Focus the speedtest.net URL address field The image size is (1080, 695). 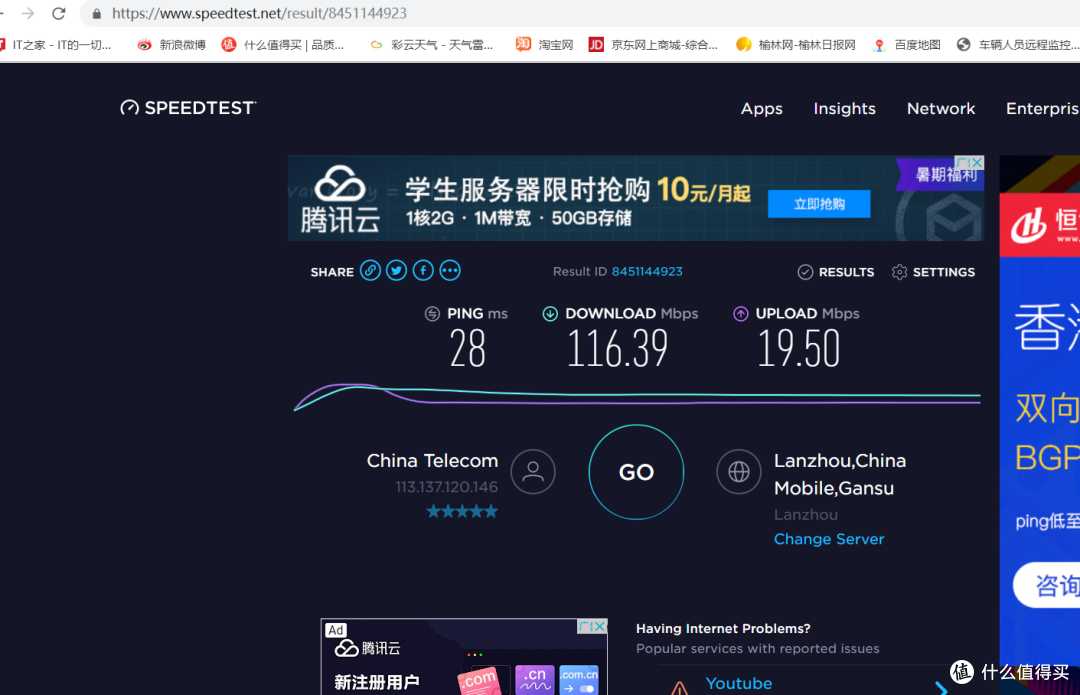(259, 13)
